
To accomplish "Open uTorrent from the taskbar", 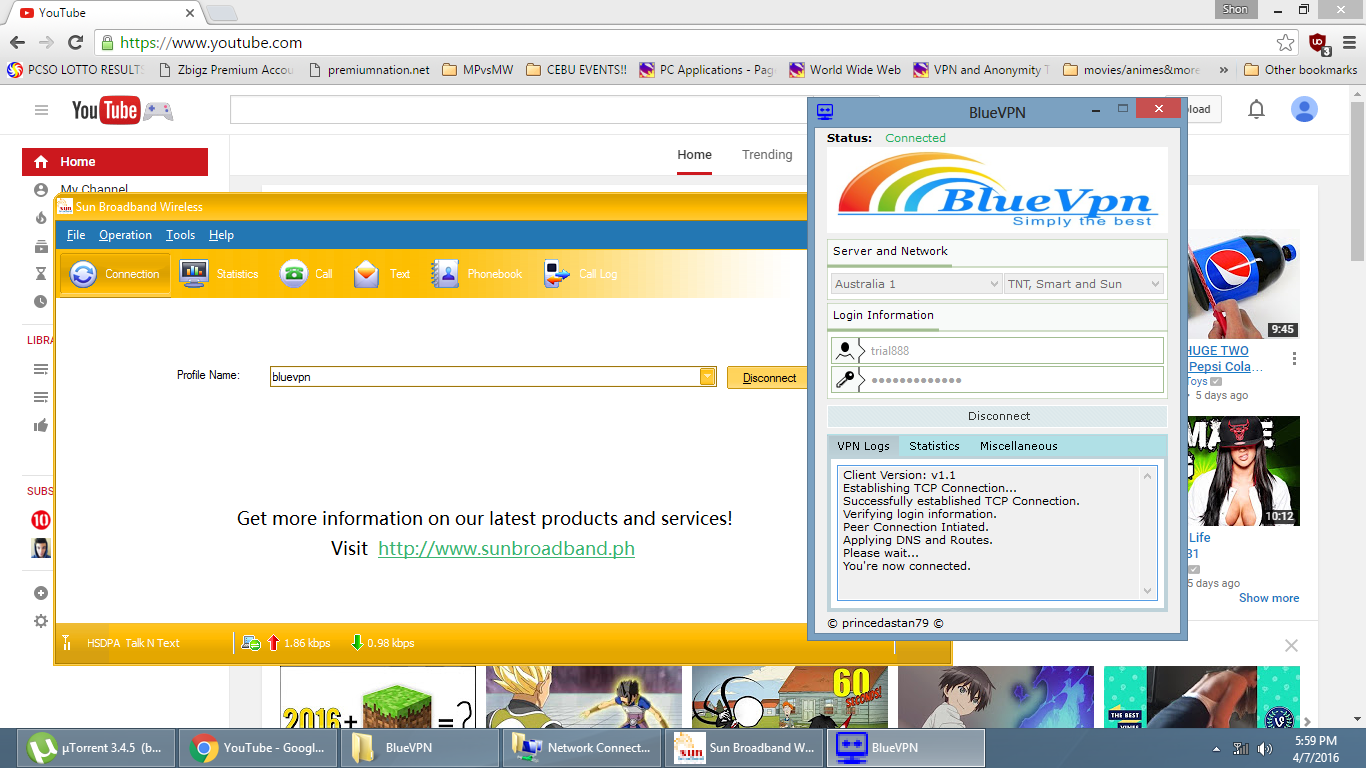I will click(x=97, y=748).
